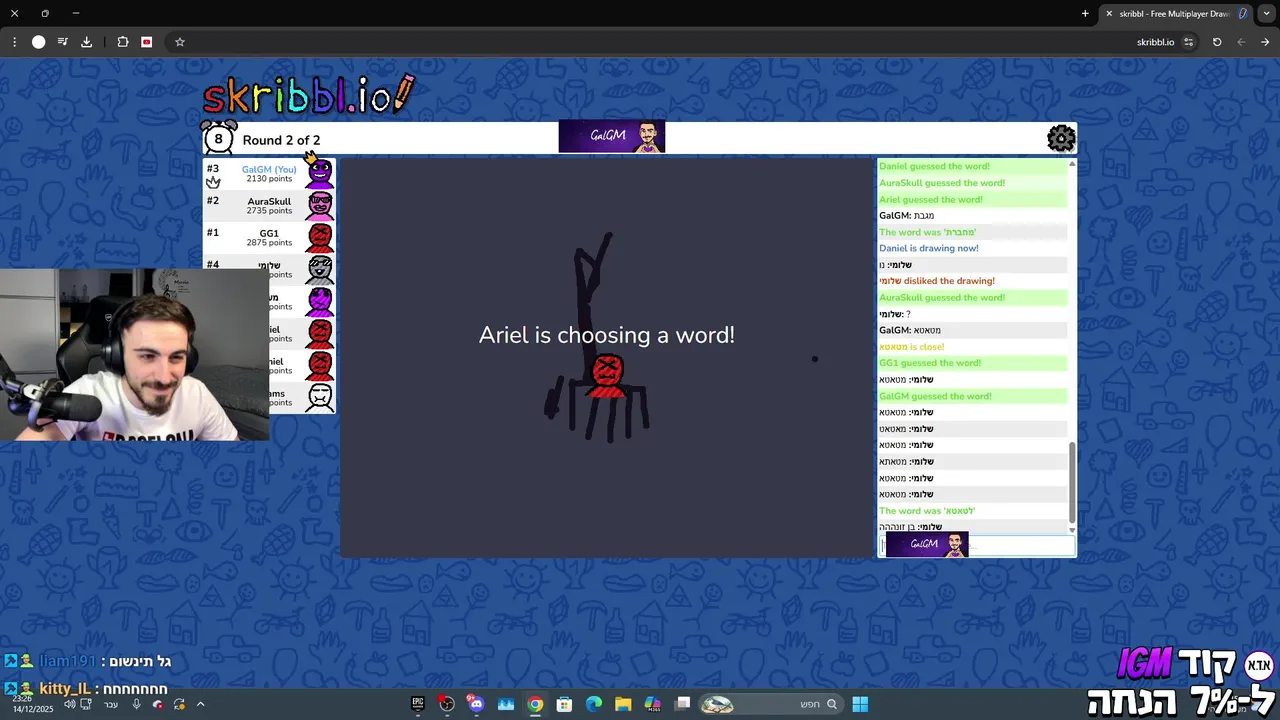Open a new browser tab
The width and height of the screenshot is (1280, 720).
(1085, 13)
